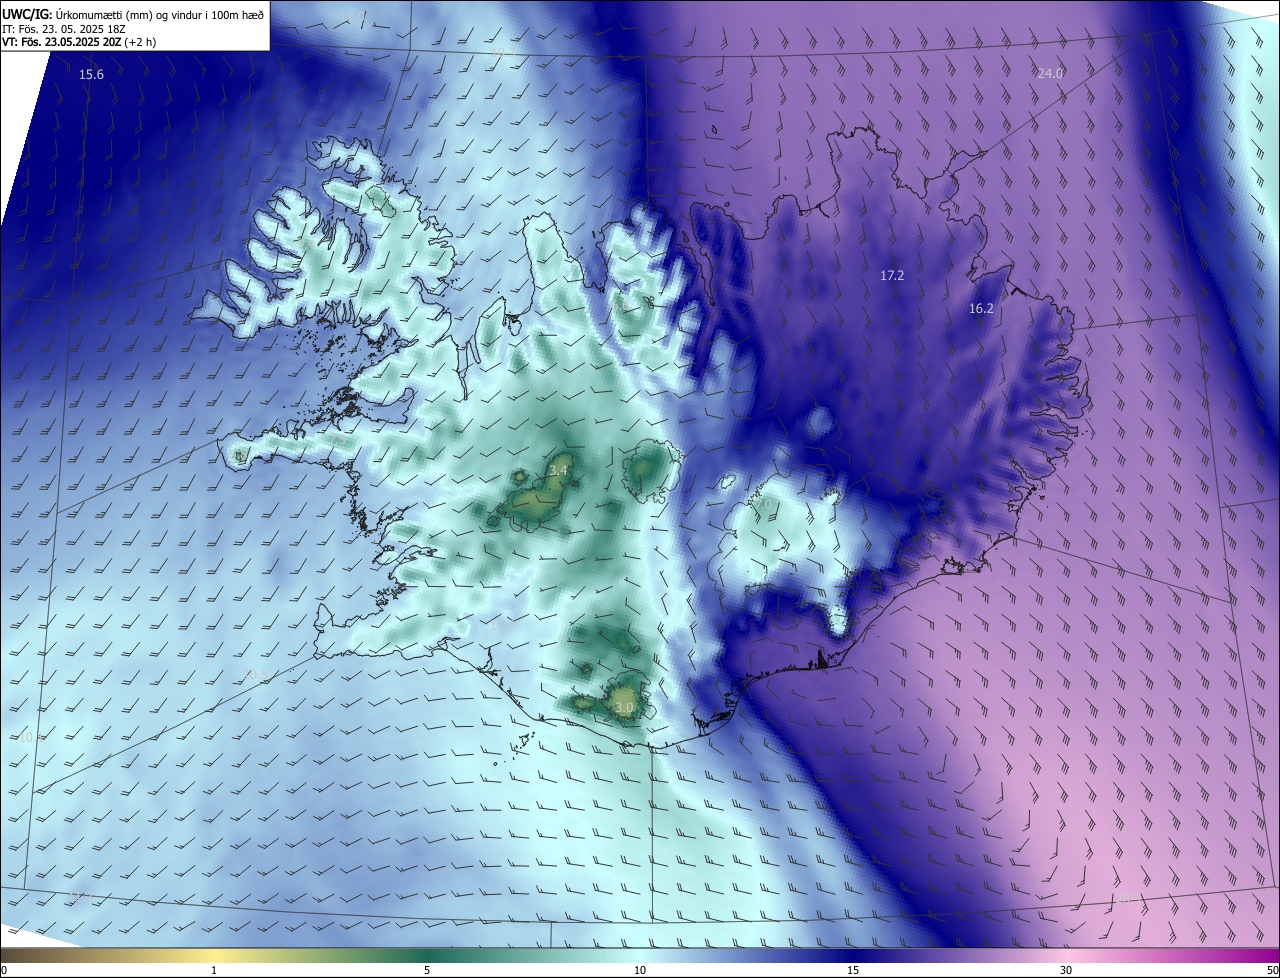The width and height of the screenshot is (1280, 978).
Task: Click the title line starting with 'UWC/IG: Úrkomumætti'
Action: coord(134,14)
